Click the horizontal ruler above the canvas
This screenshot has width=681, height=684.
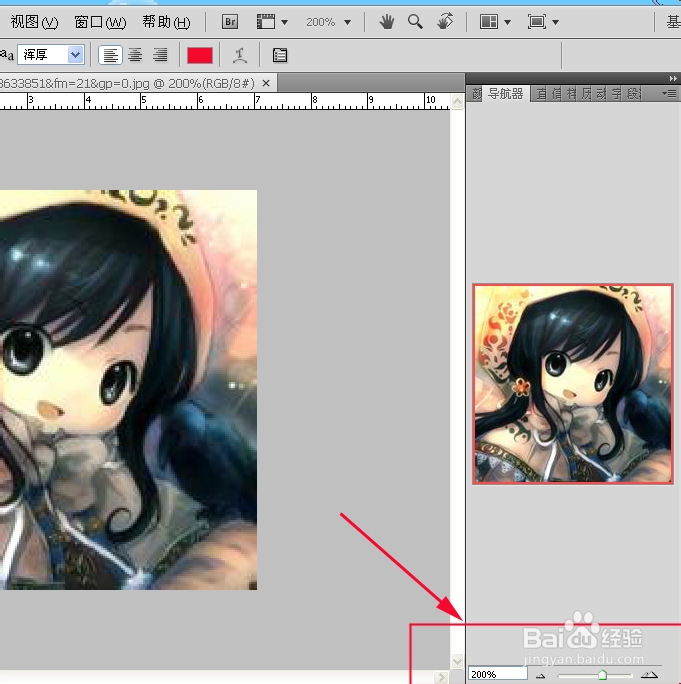tap(225, 101)
